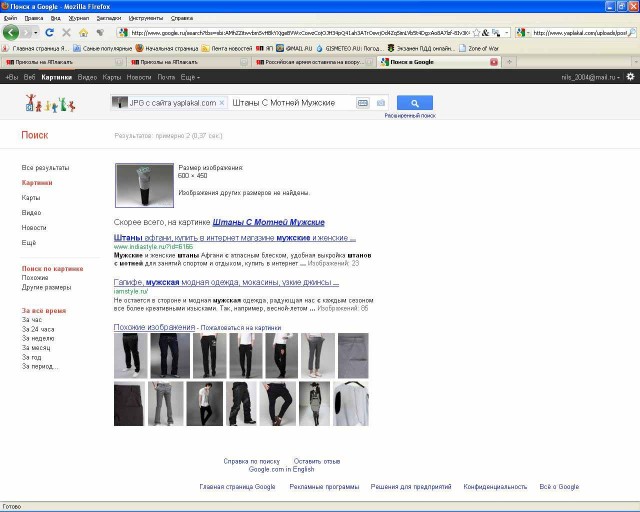Open the Экзамен ПДД онлайн bookmark
This screenshot has width=640, height=512.
(x=421, y=48)
